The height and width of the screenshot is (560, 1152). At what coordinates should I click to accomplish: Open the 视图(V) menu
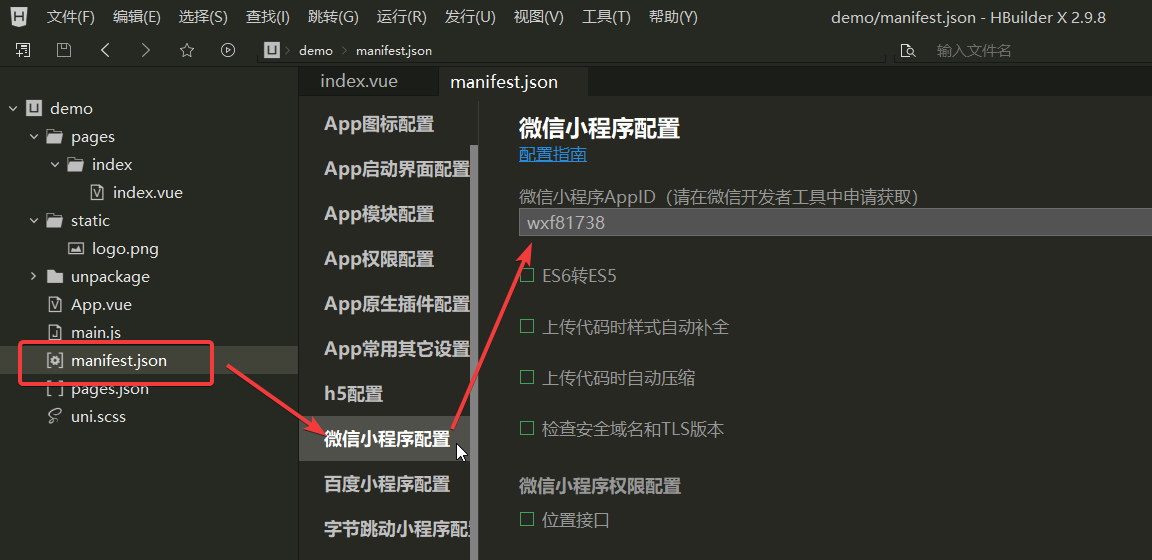[x=539, y=17]
